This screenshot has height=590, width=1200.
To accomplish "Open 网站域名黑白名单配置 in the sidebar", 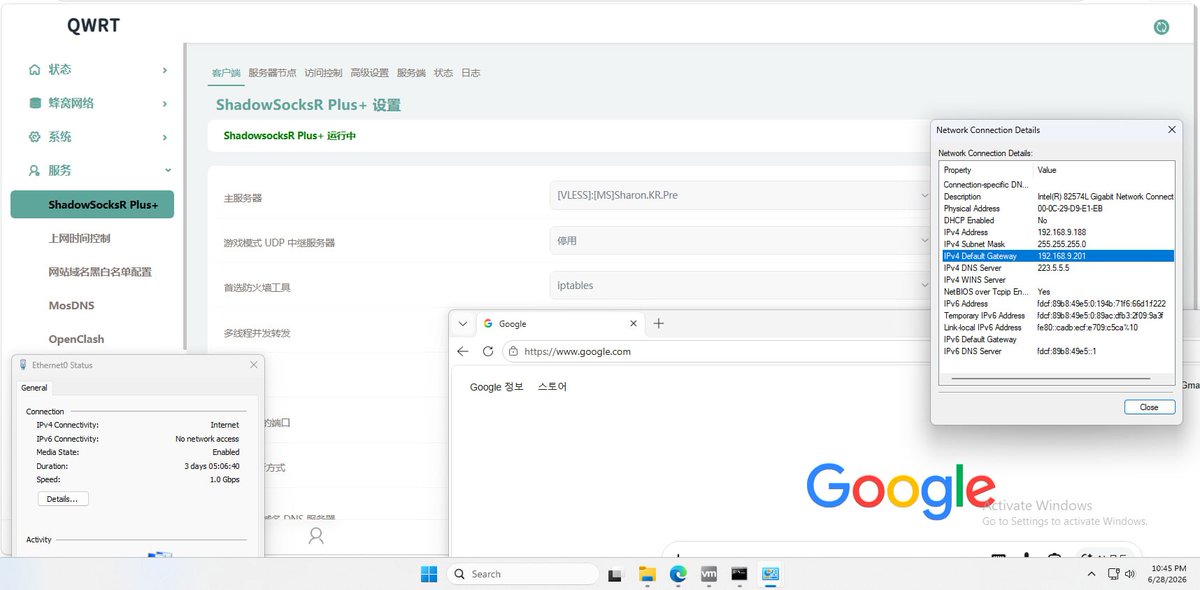I will coord(100,272).
